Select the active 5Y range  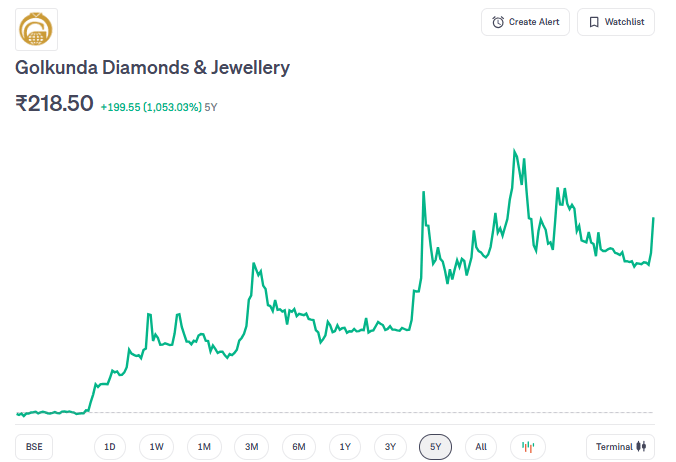click(x=436, y=446)
